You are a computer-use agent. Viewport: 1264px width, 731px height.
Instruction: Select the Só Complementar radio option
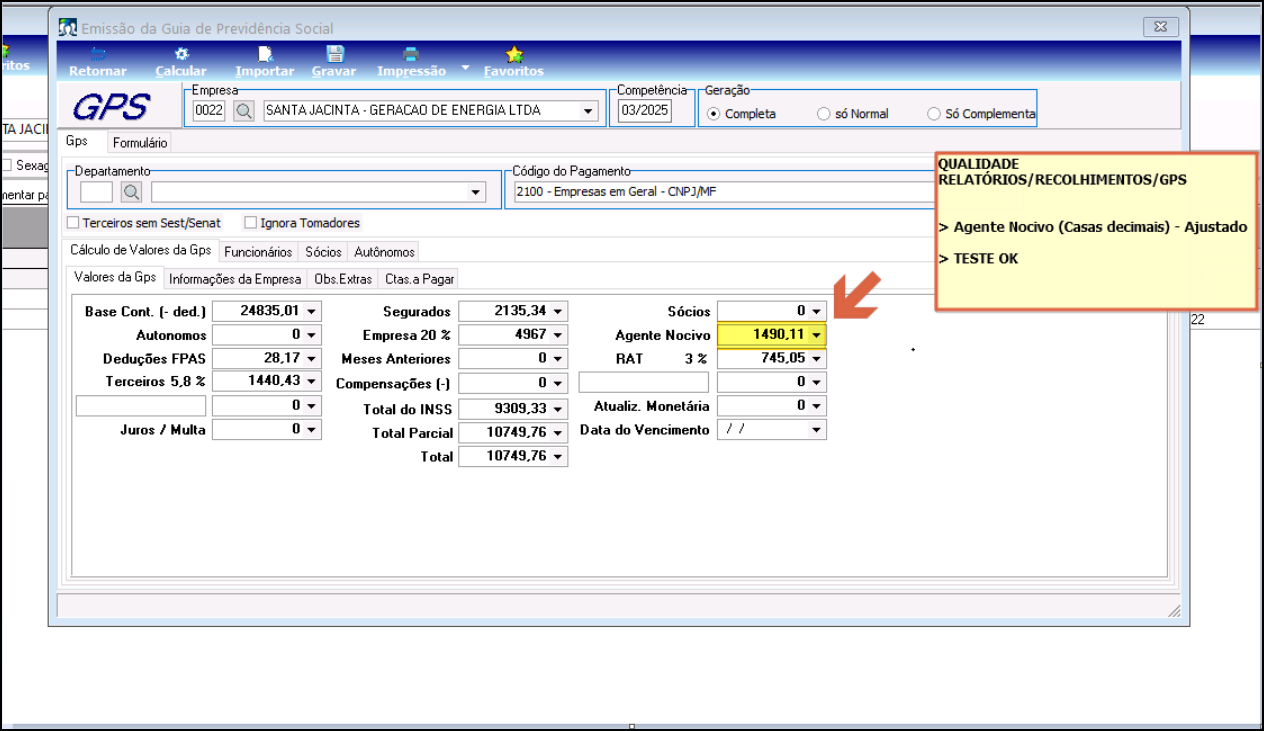coord(934,114)
